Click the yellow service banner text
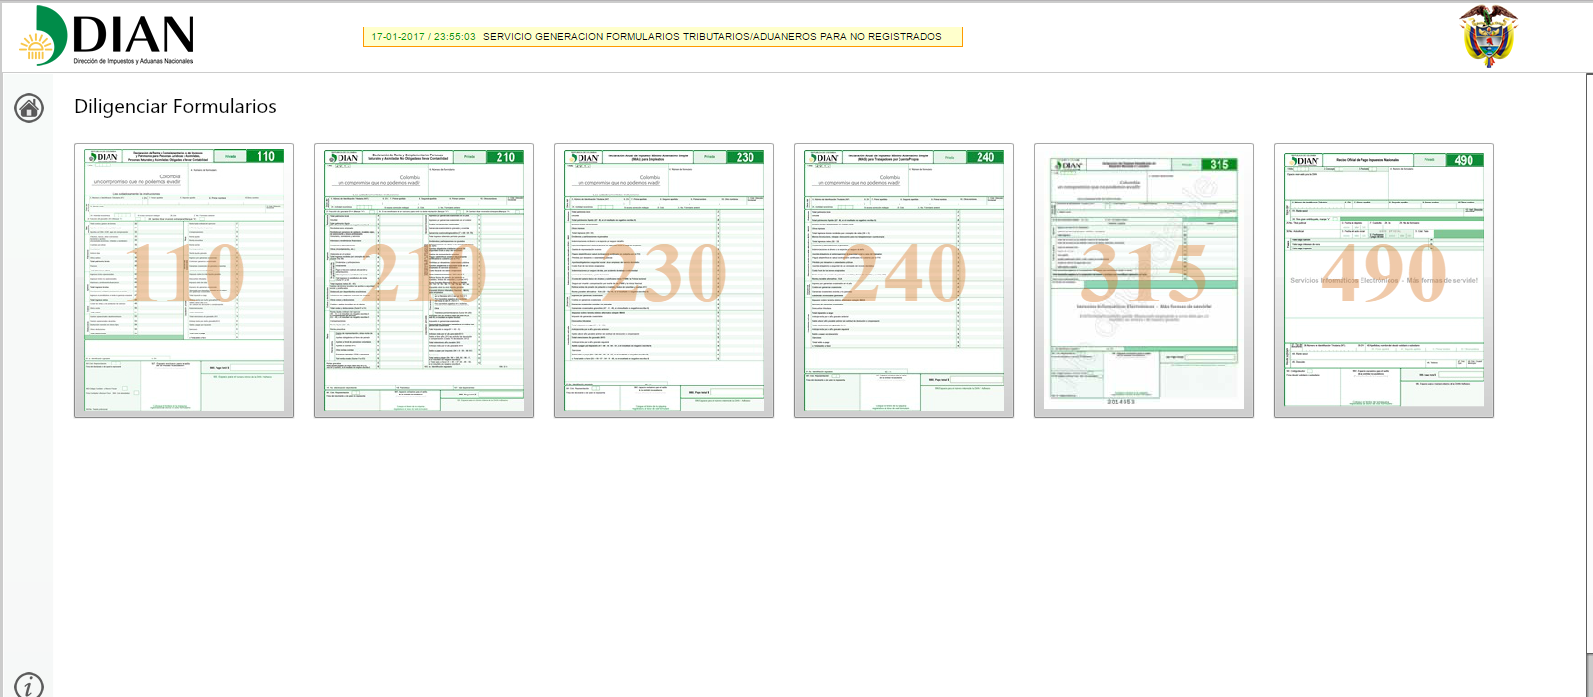Image resolution: width=1593 pixels, height=697 pixels. (x=712, y=37)
